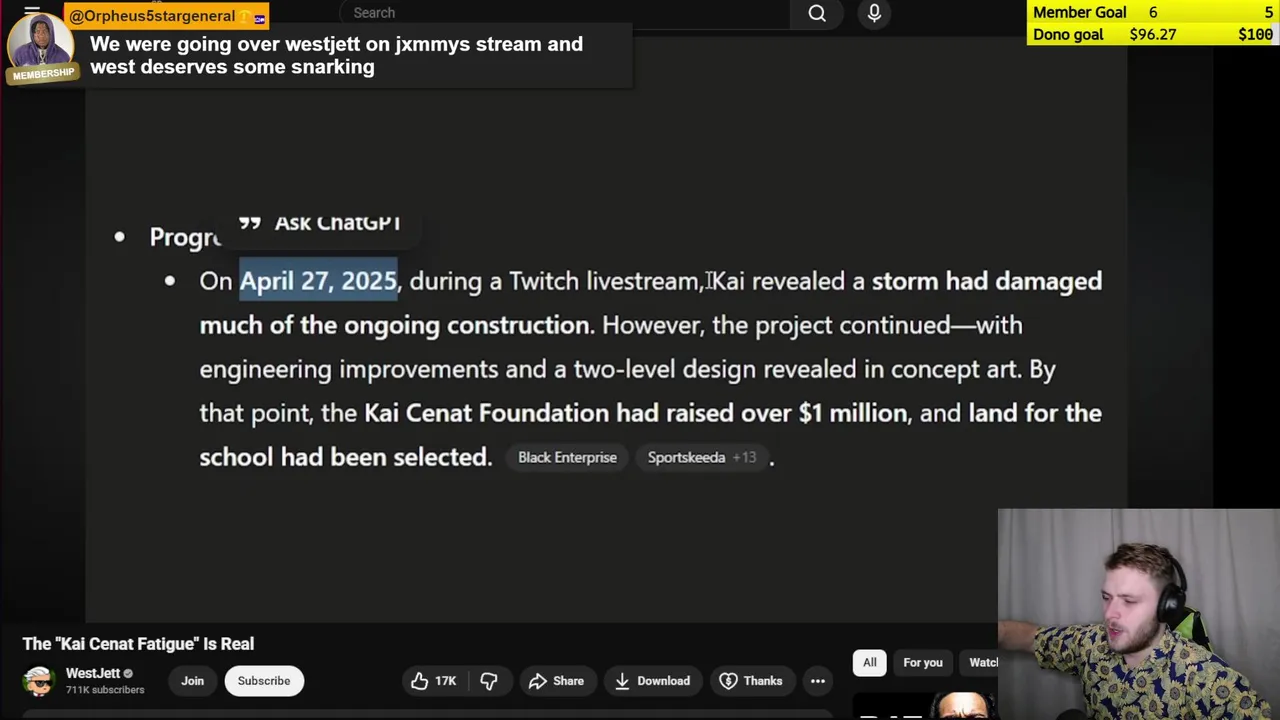Image resolution: width=1280 pixels, height=720 pixels.
Task: Like the video with thumbs up
Action: click(x=432, y=681)
